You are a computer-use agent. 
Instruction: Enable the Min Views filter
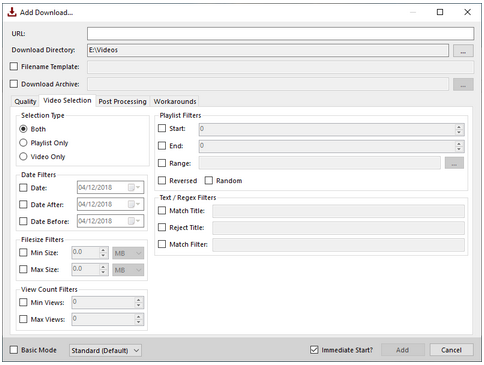[23, 302]
